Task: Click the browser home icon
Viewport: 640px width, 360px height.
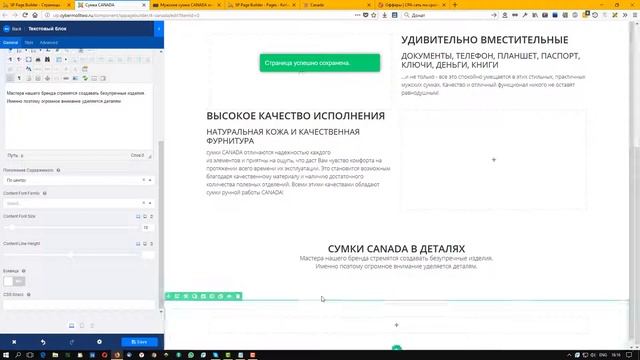Action: click(x=35, y=15)
